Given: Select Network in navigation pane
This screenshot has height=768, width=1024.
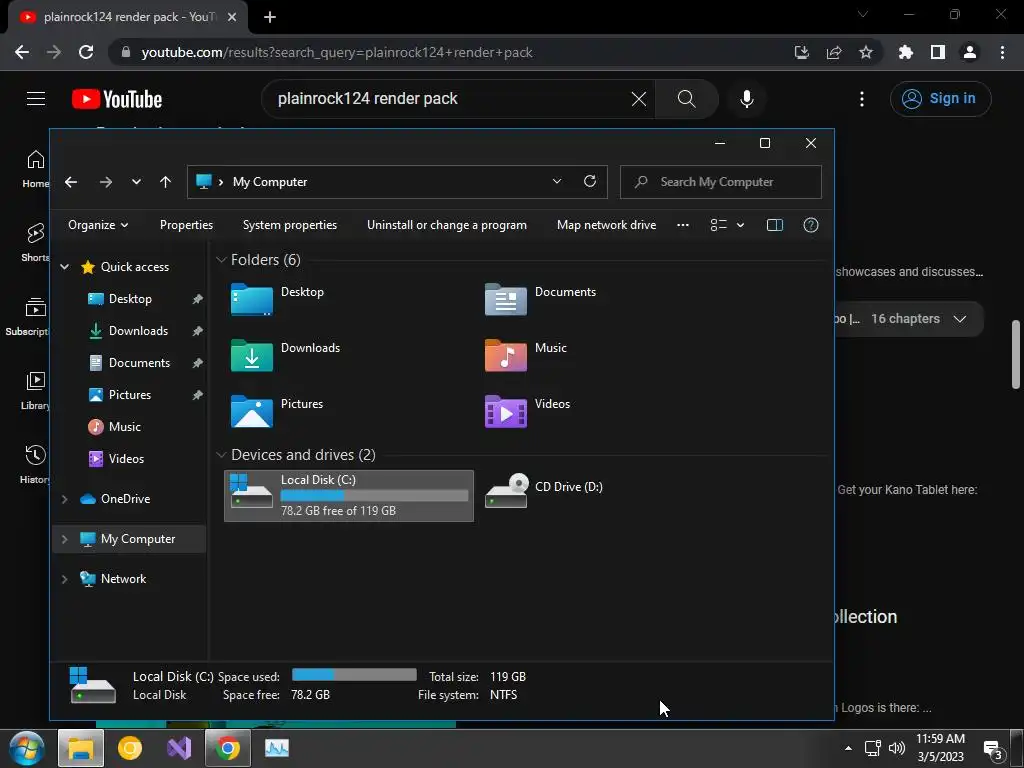Looking at the screenshot, I should [123, 579].
